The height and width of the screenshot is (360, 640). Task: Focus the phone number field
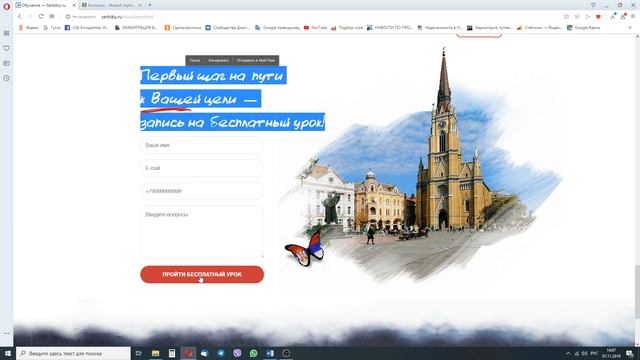click(x=202, y=191)
